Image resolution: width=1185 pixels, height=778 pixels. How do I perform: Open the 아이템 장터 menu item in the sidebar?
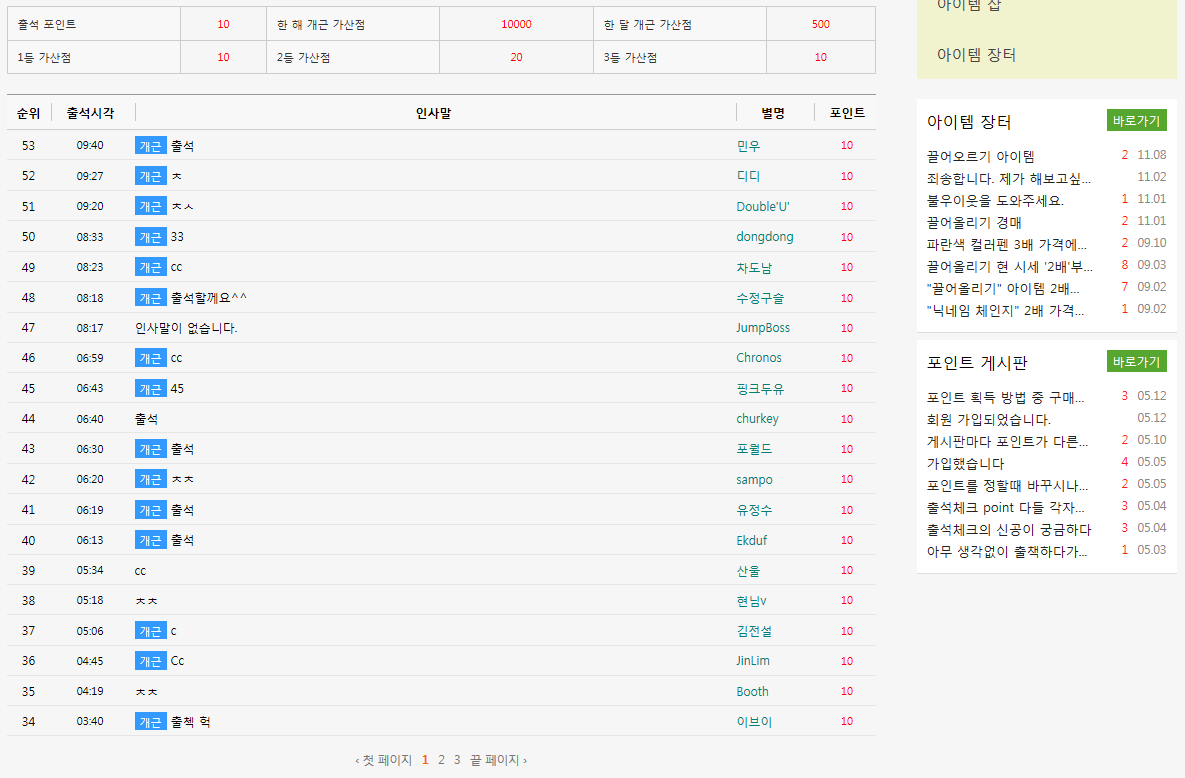click(976, 54)
